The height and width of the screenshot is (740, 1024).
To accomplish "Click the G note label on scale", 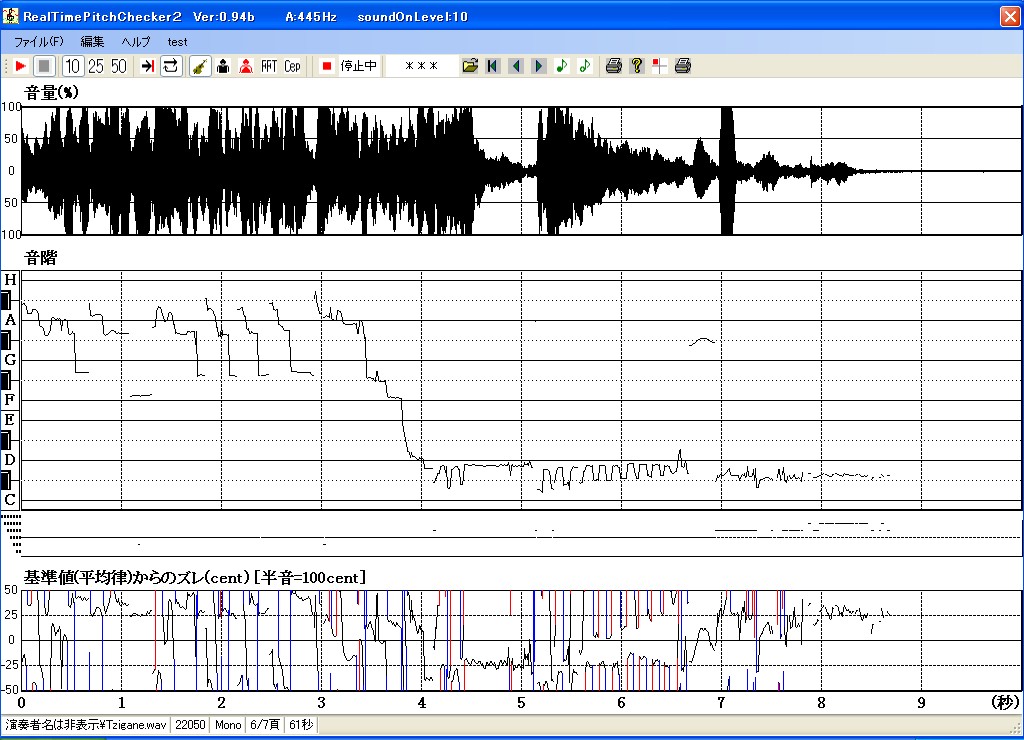I will pyautogui.click(x=10, y=360).
